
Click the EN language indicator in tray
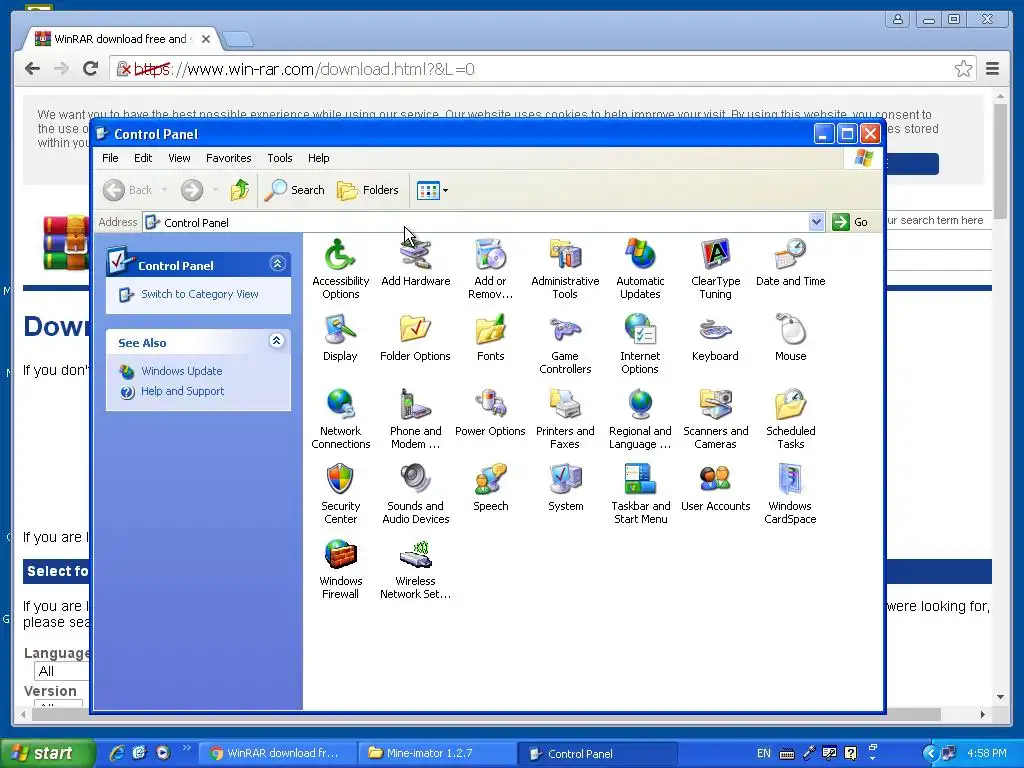click(x=763, y=754)
